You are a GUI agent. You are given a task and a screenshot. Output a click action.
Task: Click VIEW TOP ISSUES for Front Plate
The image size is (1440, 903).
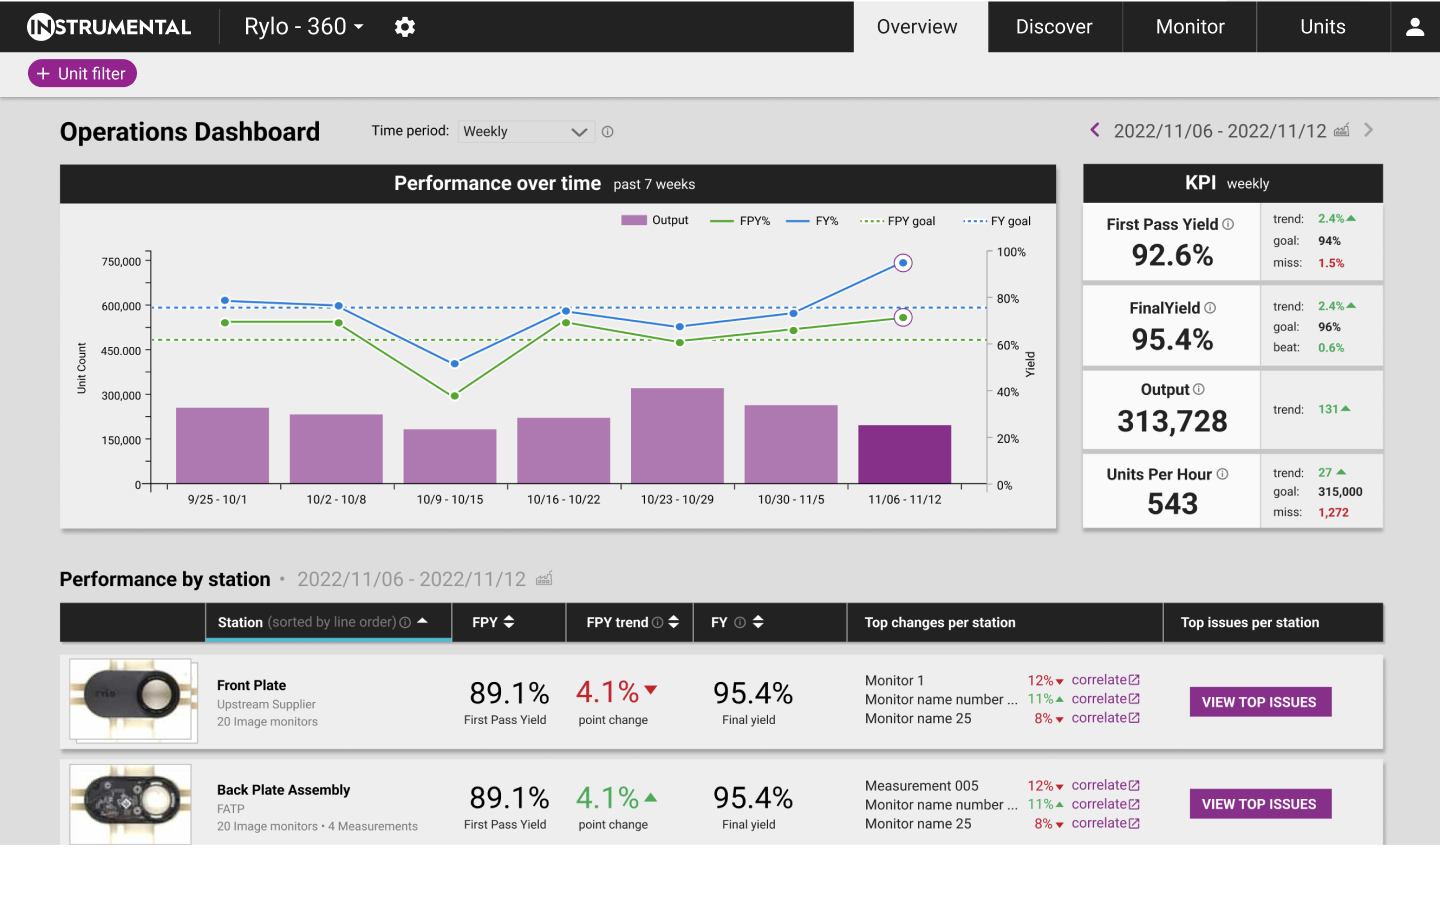[1259, 702]
